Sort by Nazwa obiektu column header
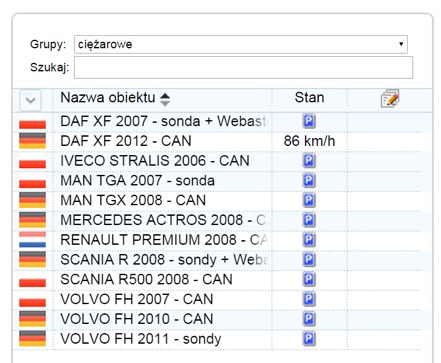 click(108, 98)
